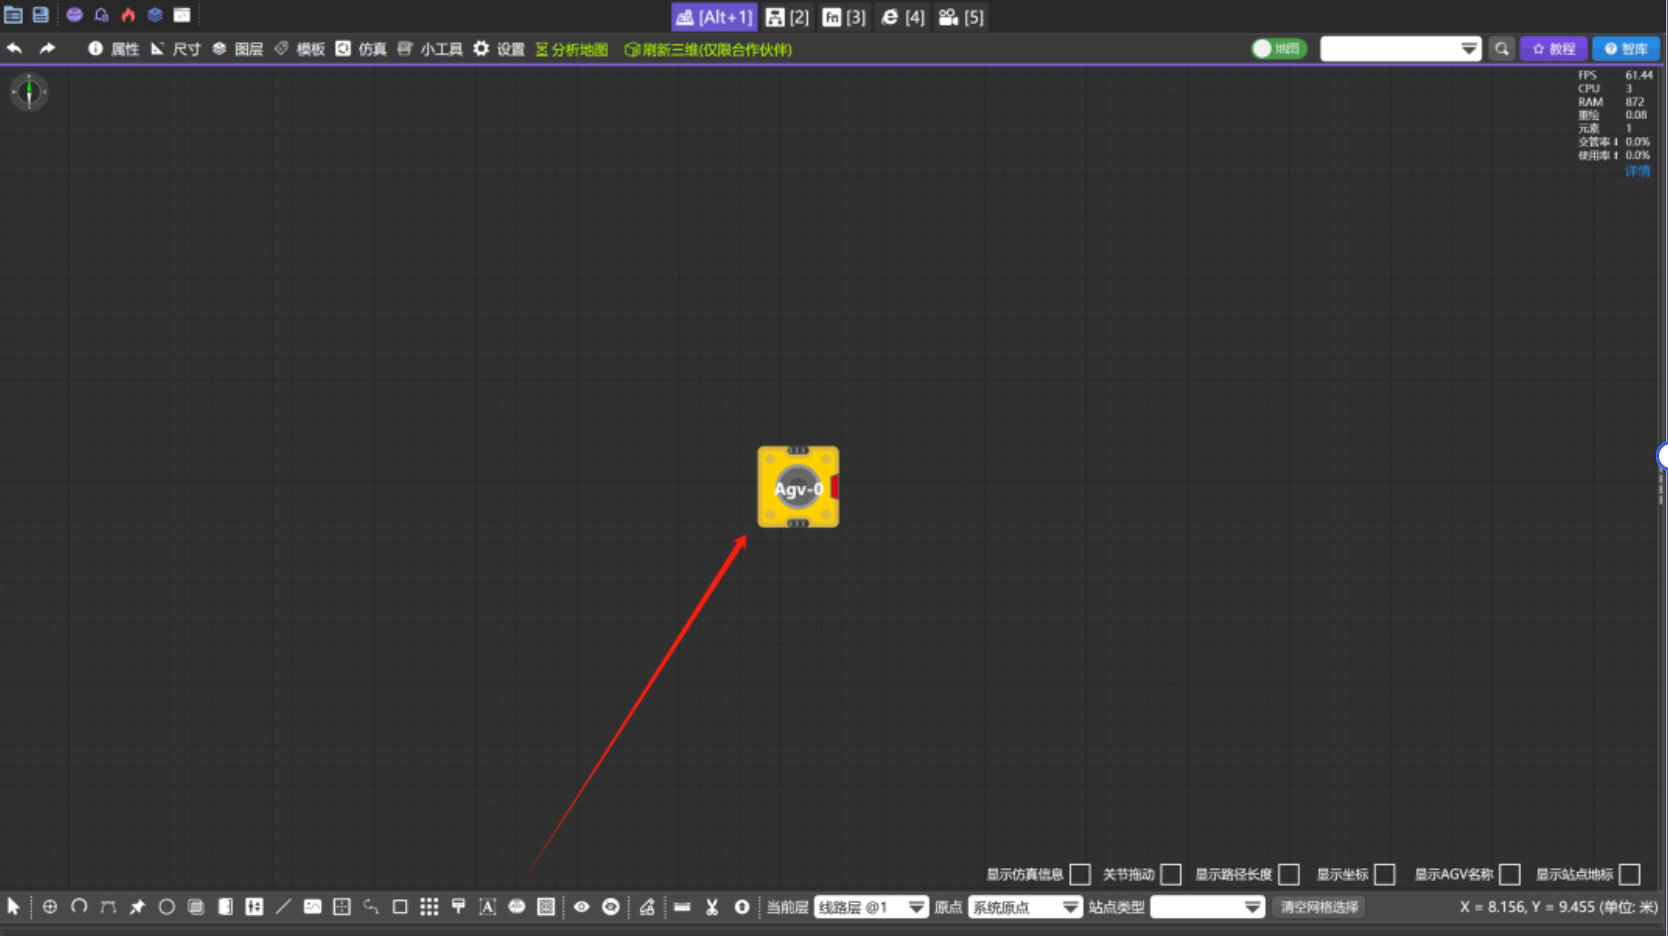Select the square rectangle tool

pyautogui.click(x=400, y=907)
